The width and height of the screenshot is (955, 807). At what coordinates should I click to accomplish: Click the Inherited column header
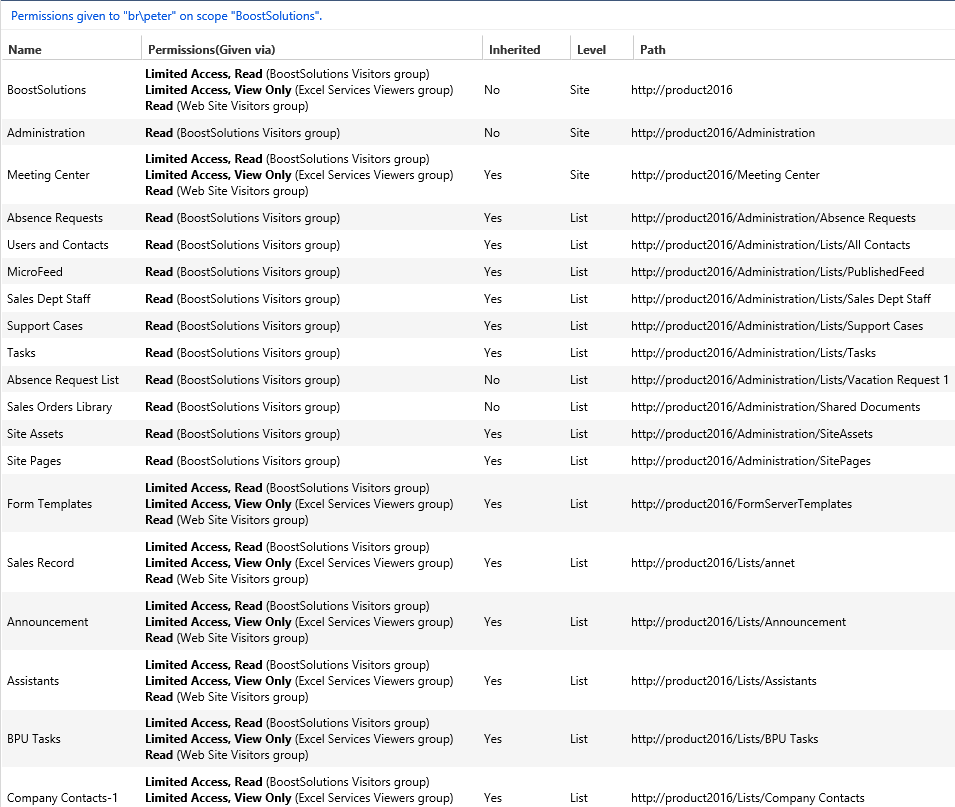tap(514, 50)
